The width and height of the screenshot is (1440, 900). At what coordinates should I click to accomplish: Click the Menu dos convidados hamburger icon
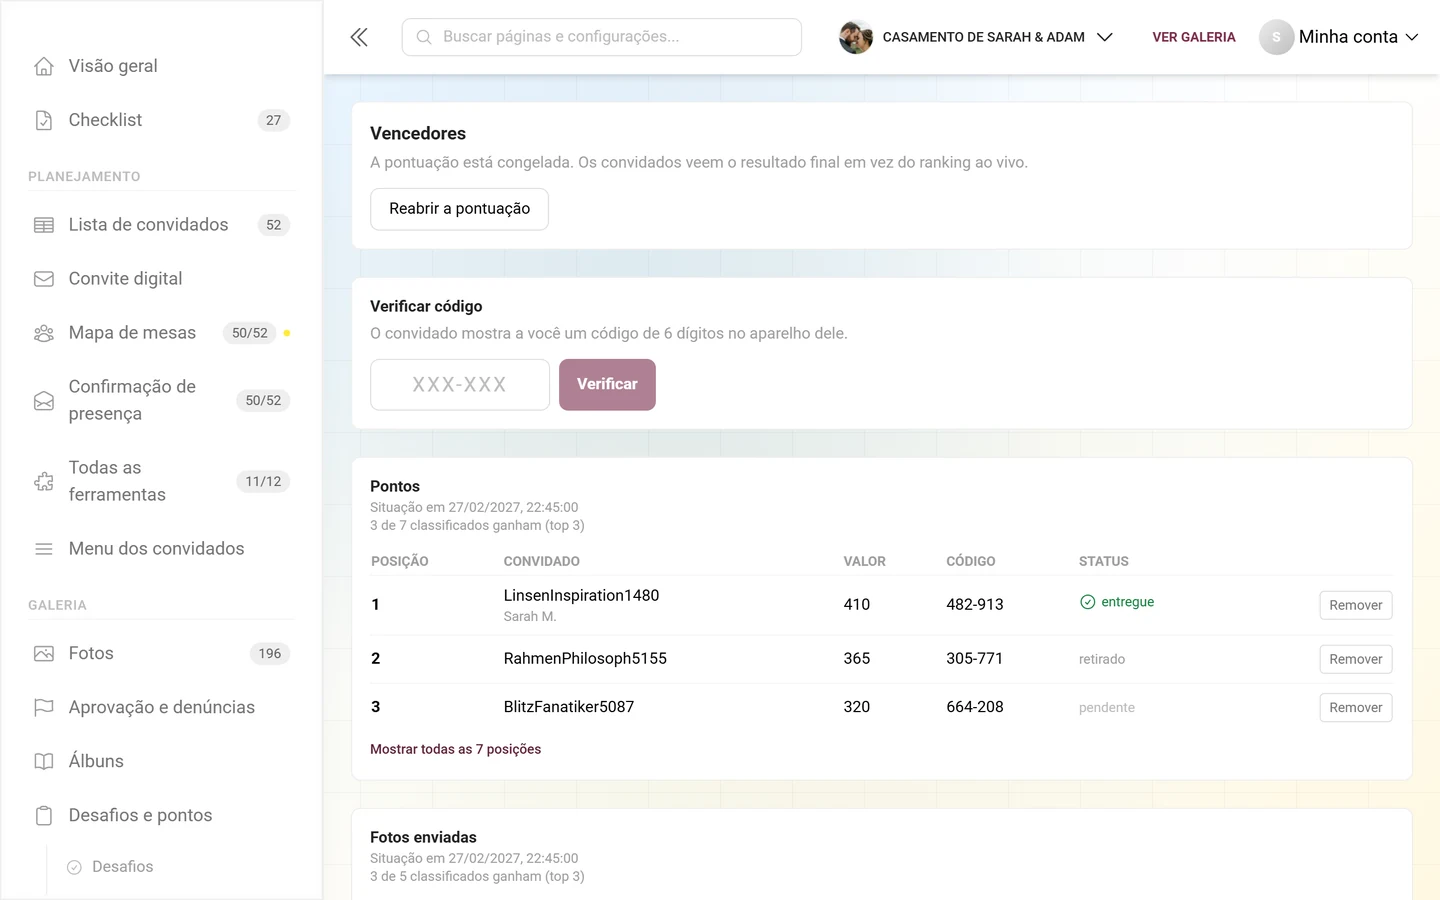[x=44, y=549]
